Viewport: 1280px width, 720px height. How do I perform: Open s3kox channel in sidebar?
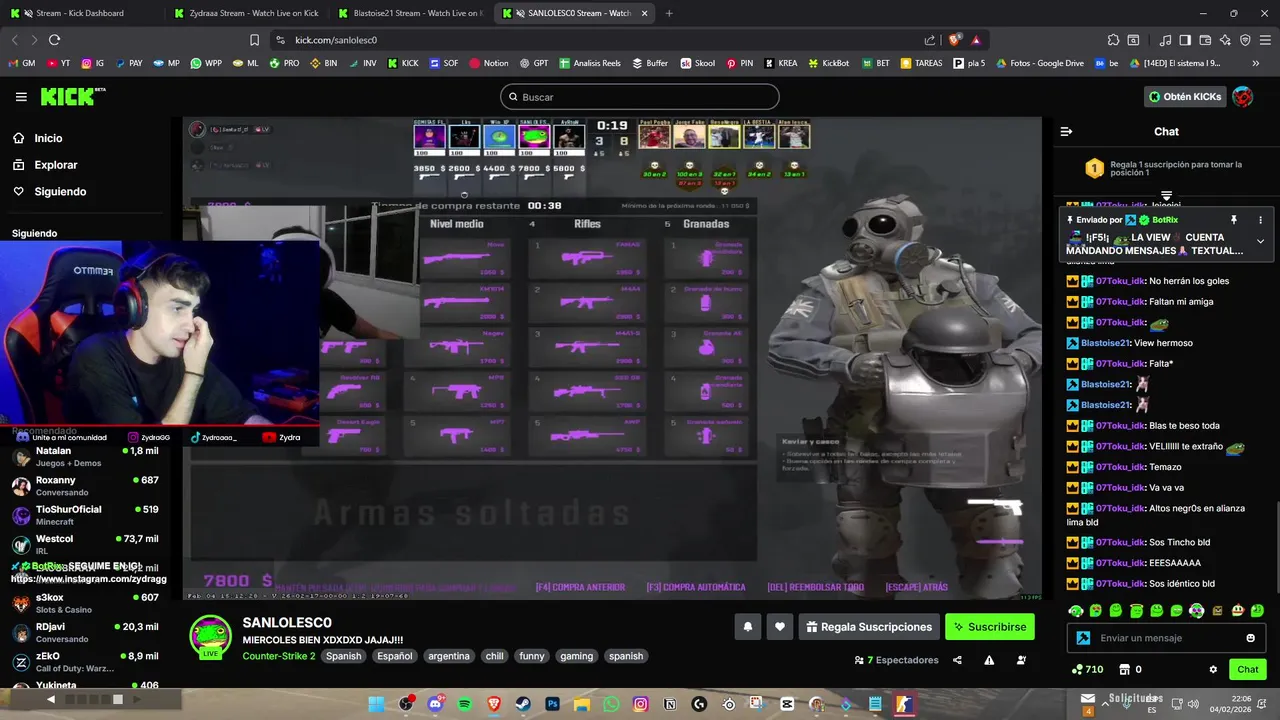pyautogui.click(x=85, y=603)
